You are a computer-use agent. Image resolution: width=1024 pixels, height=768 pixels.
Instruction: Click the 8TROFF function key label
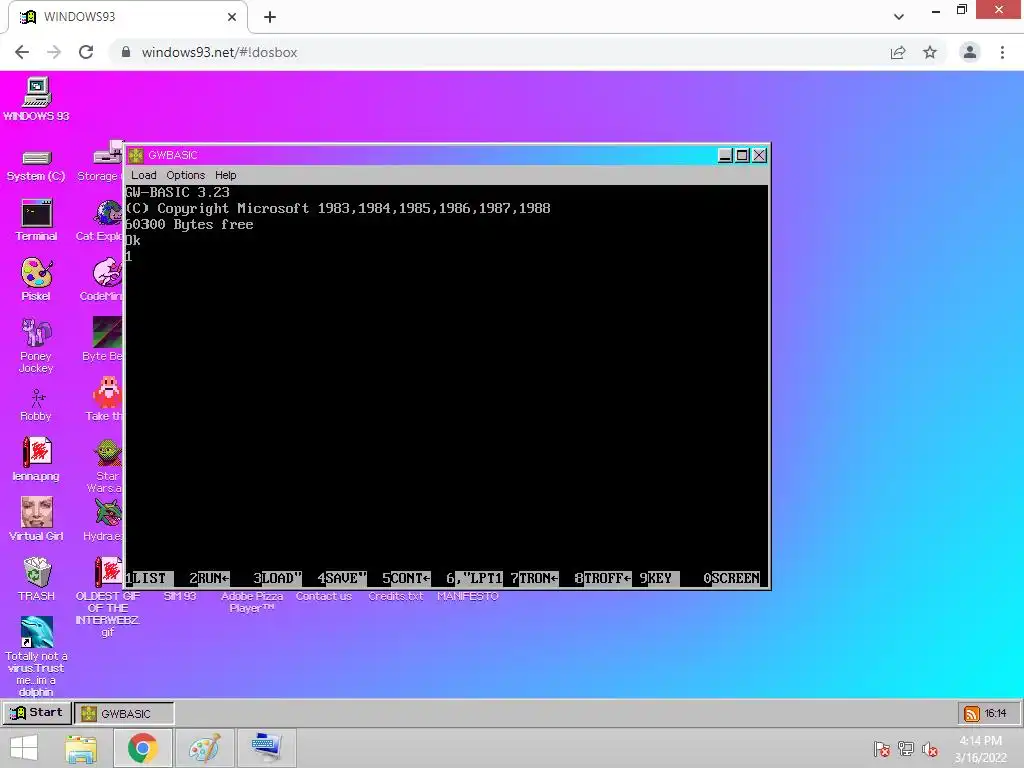[603, 579]
